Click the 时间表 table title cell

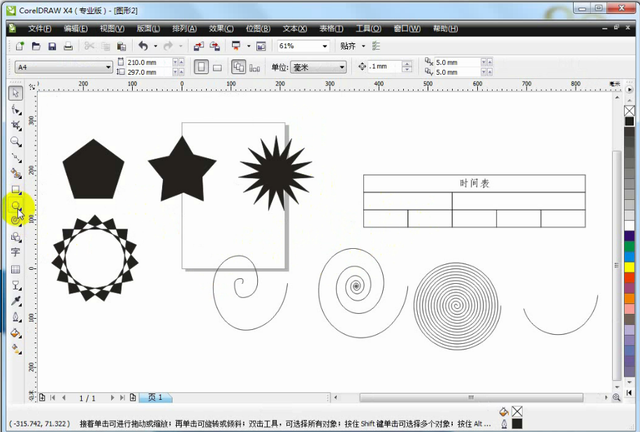(x=474, y=183)
